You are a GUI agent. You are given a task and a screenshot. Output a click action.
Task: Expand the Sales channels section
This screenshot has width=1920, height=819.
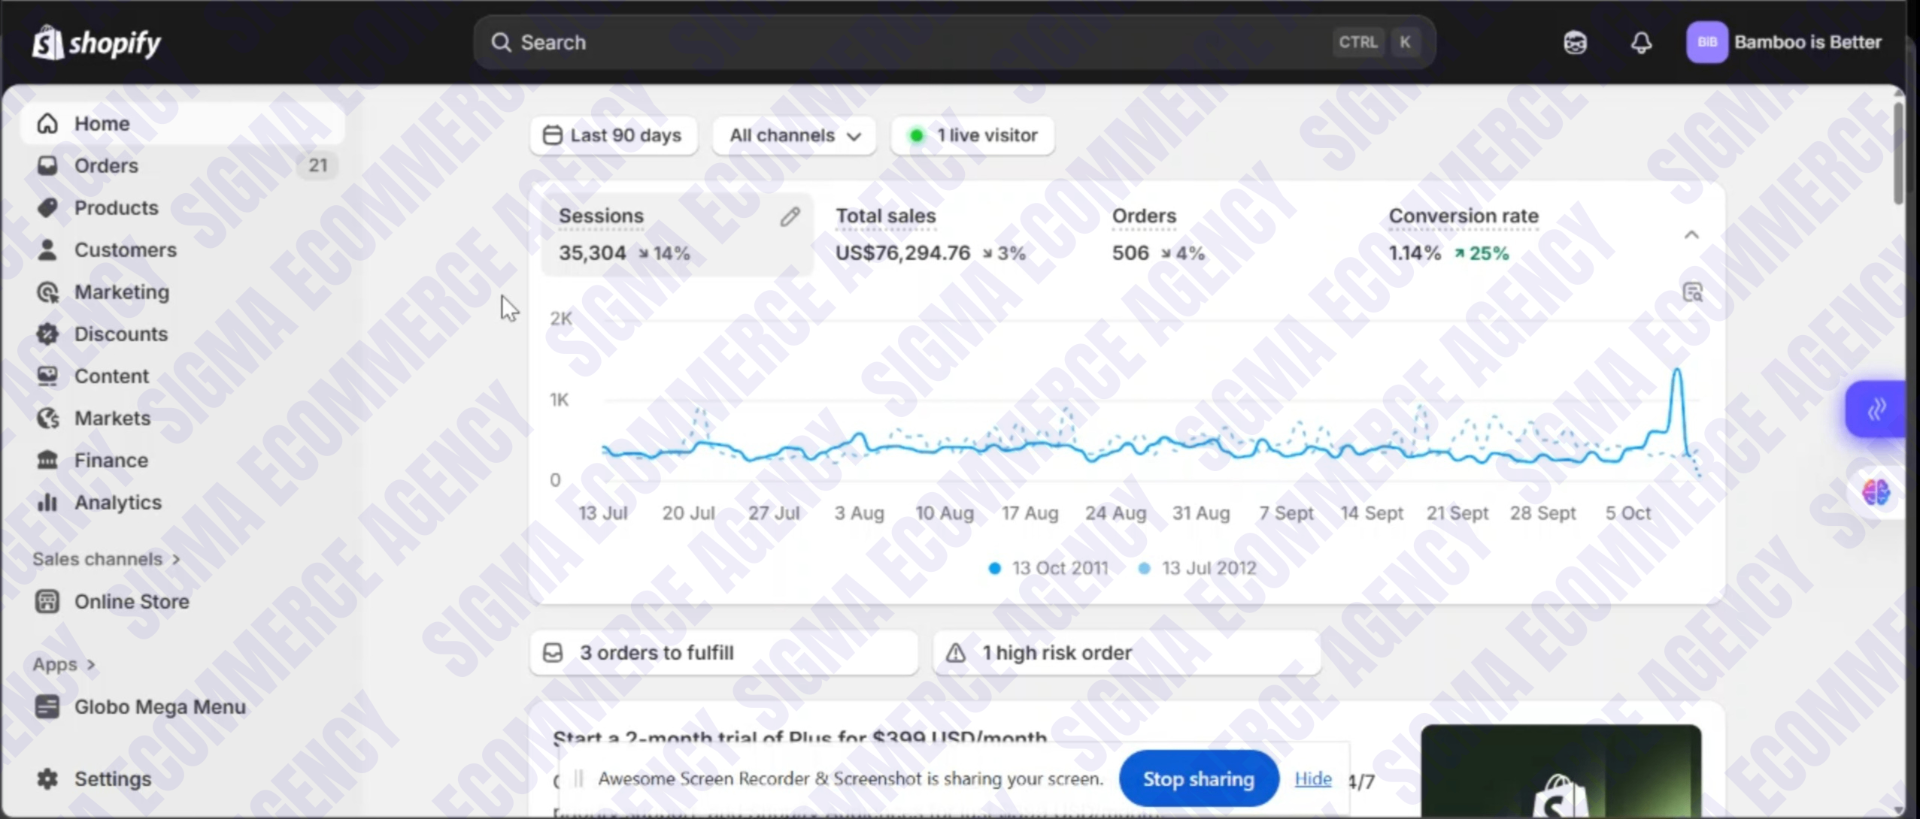pos(106,559)
